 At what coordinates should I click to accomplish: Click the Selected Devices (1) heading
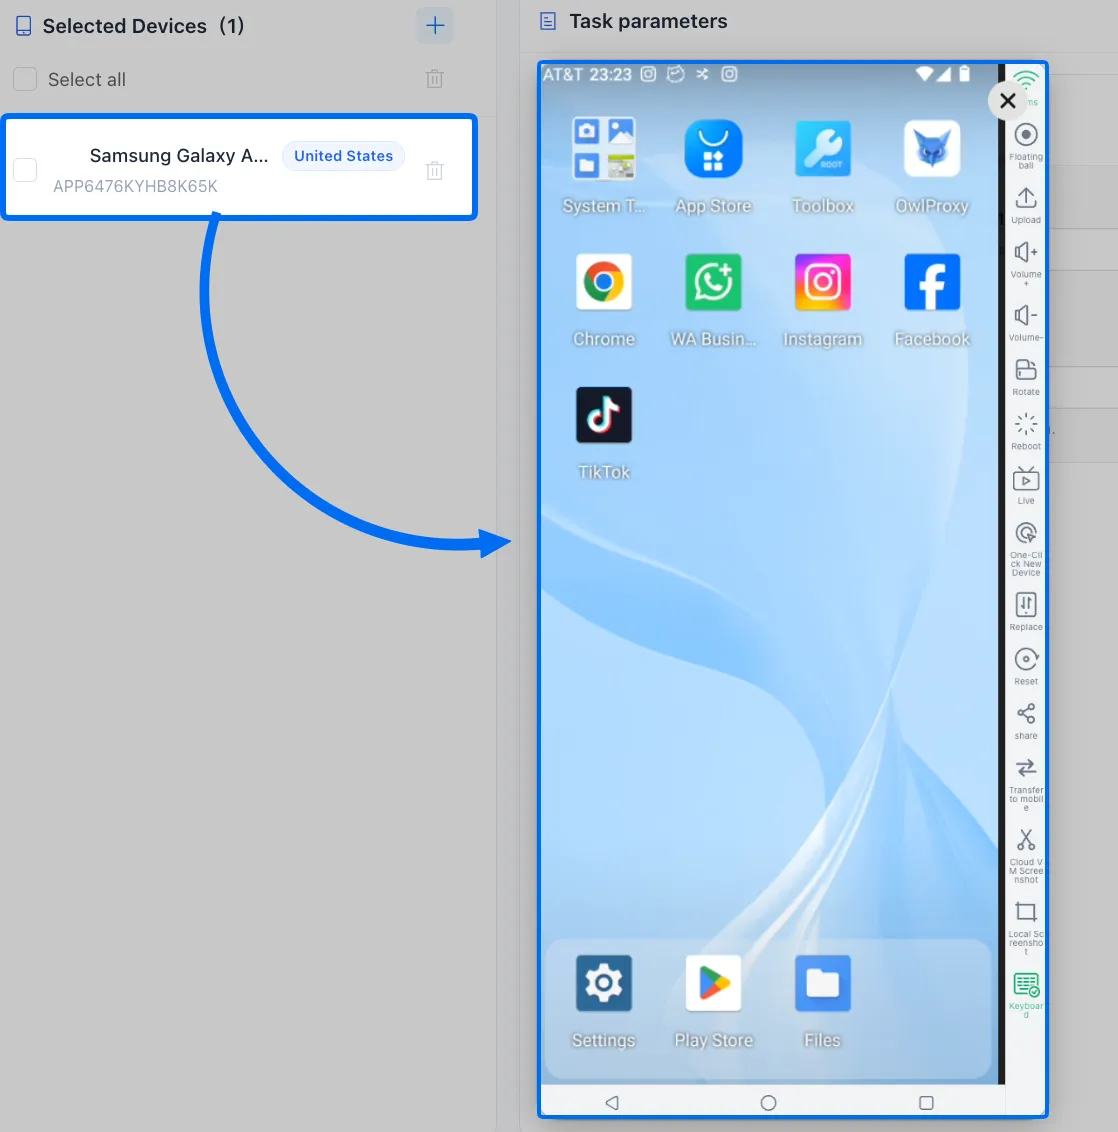143,26
